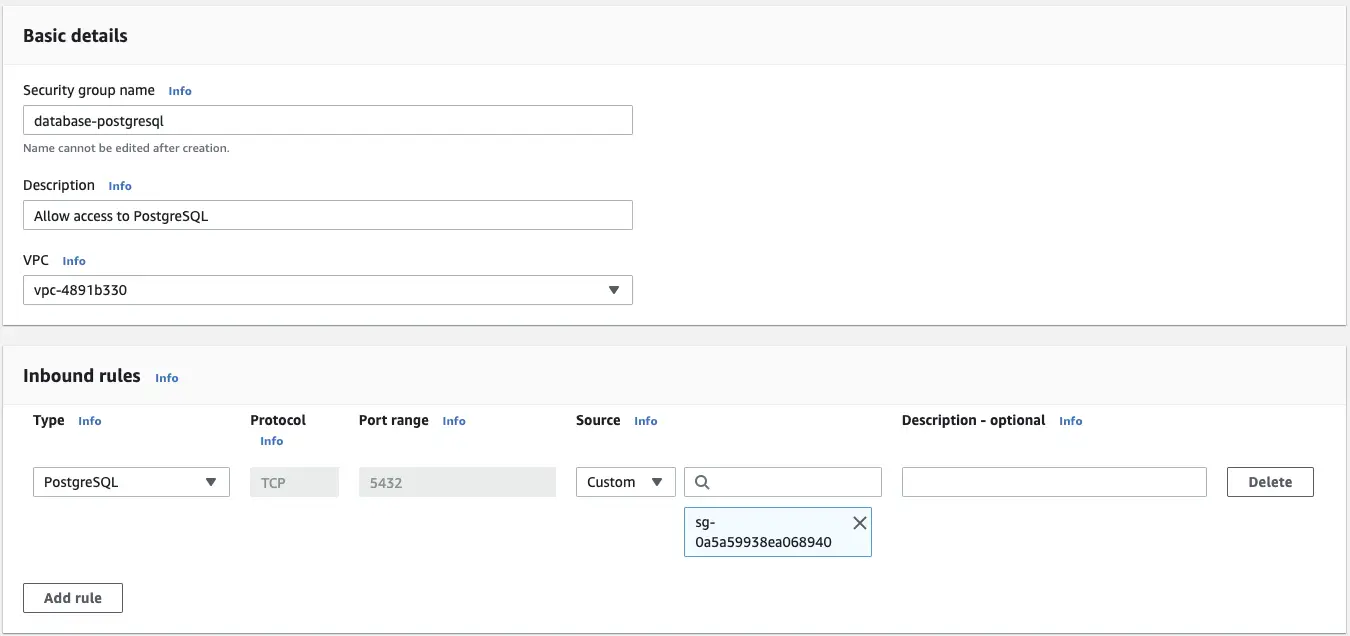Open Info link next to Inbound rules heading
1350x636 pixels.
coord(167,378)
